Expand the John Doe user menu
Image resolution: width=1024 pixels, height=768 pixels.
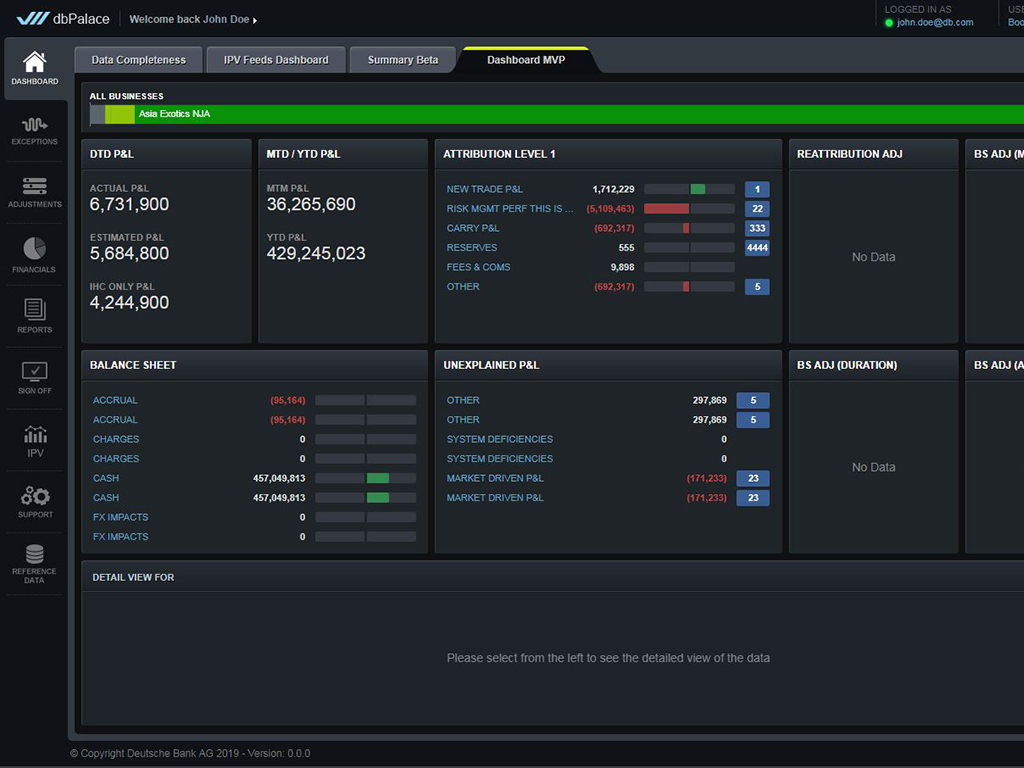click(189, 18)
